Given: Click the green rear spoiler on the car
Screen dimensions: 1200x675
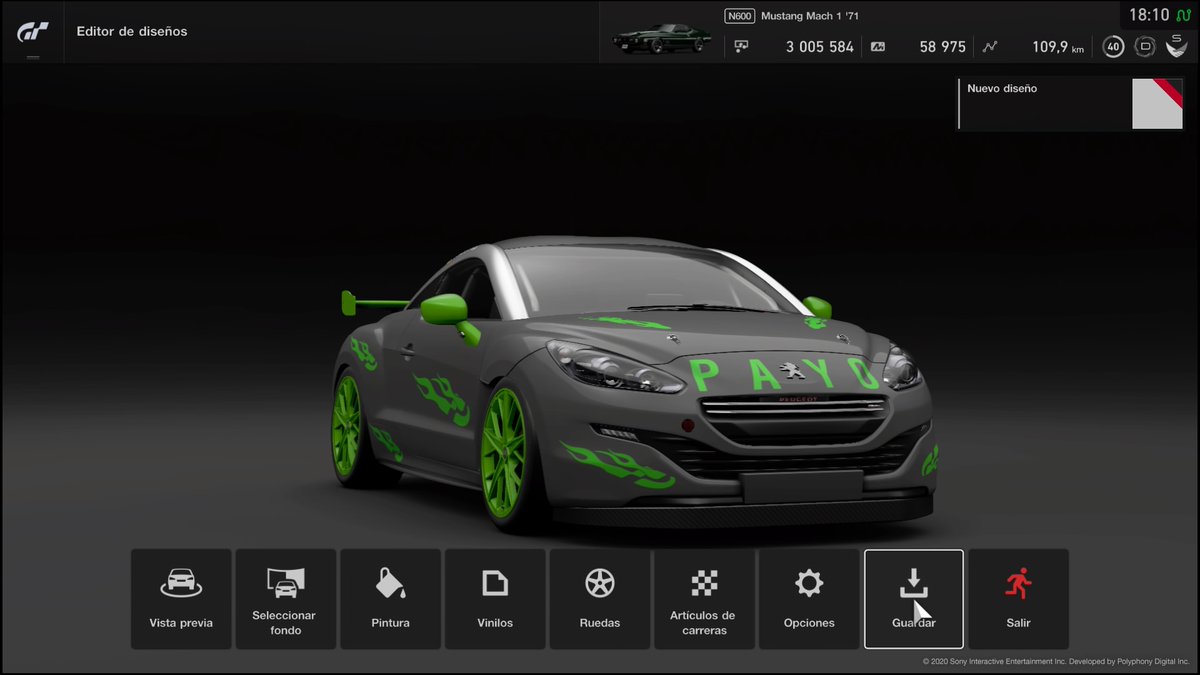Looking at the screenshot, I should tap(375, 302).
